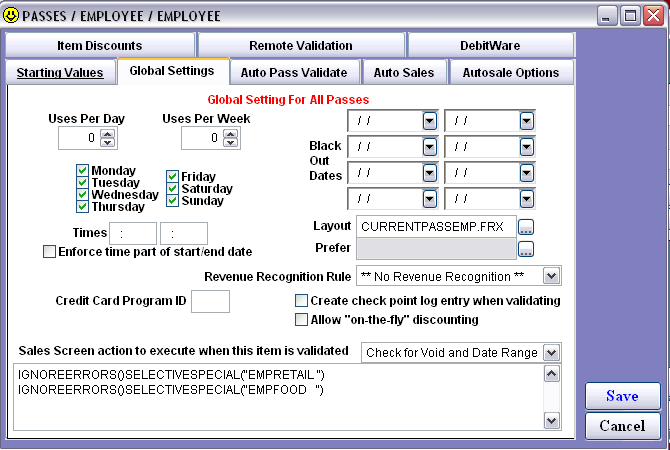Click the Cancel button
670x450 pixels.
point(623,426)
